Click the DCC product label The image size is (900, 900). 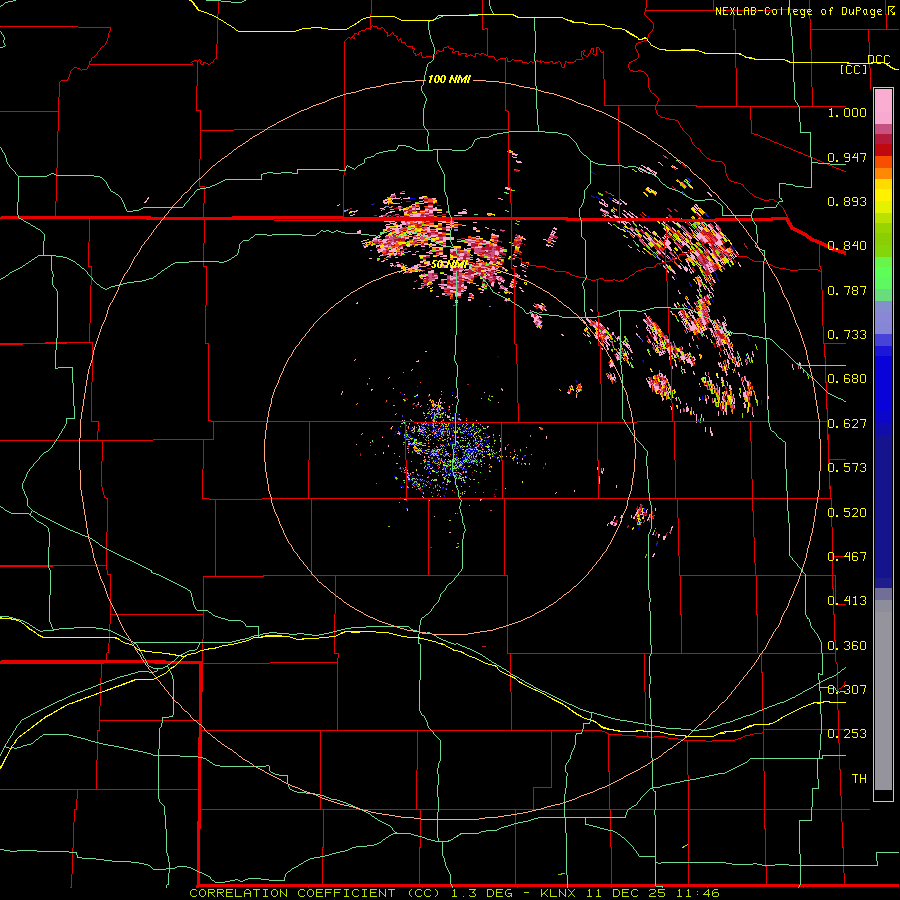click(878, 59)
